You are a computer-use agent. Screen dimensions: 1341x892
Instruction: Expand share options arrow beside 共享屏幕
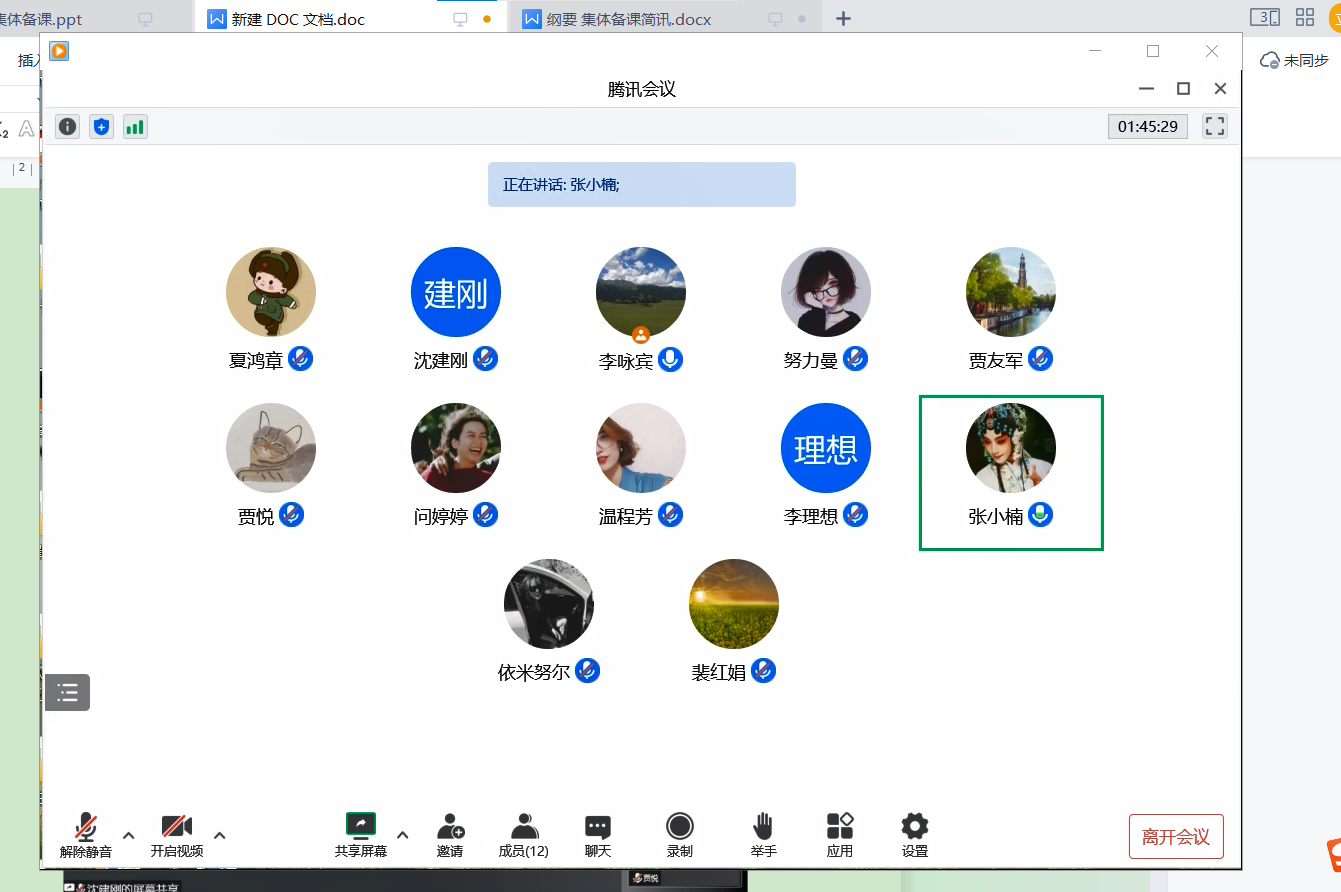click(403, 835)
